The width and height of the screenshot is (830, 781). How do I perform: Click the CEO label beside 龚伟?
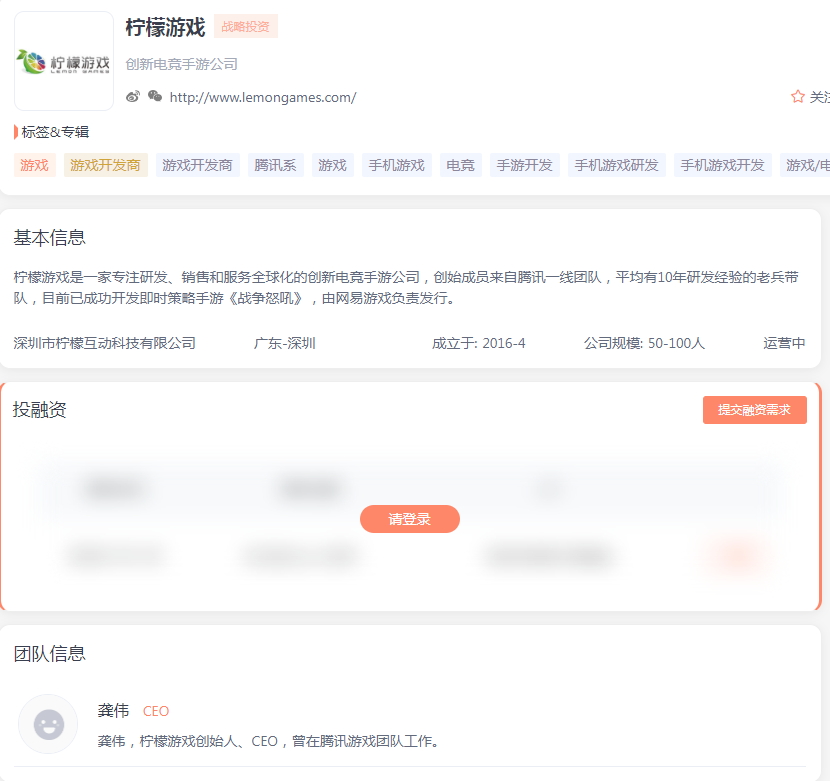coord(156,711)
